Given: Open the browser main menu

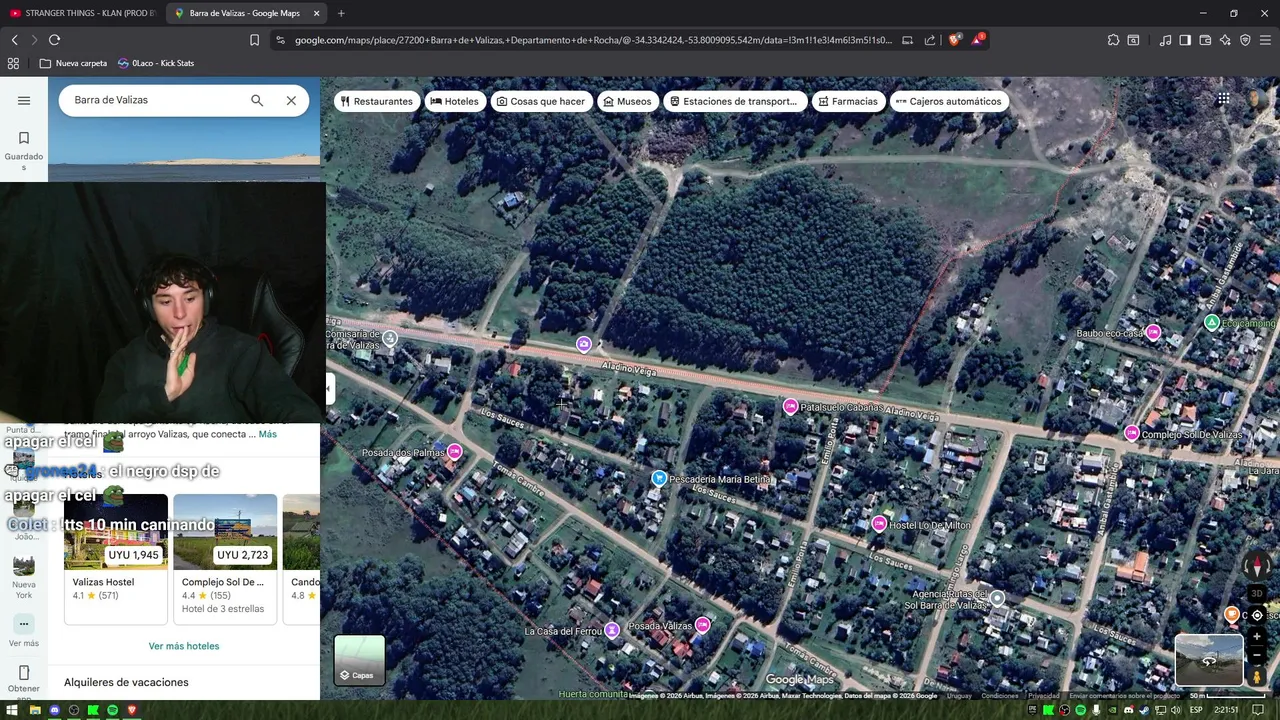Looking at the screenshot, I should point(1265,40).
